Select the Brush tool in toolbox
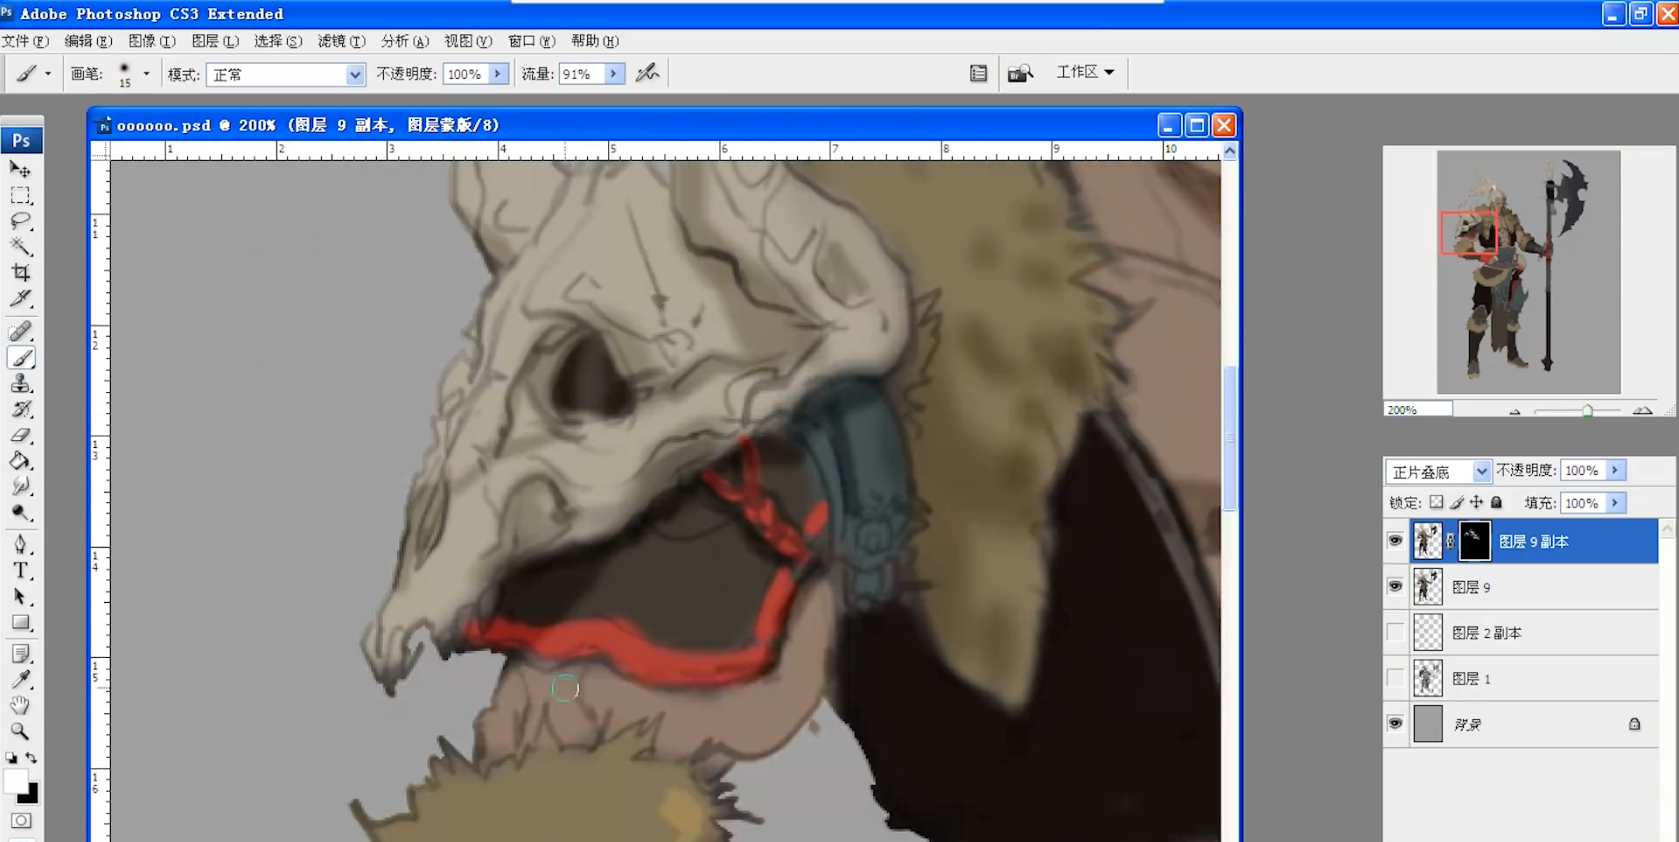Viewport: 1679px width, 842px height. click(20, 357)
